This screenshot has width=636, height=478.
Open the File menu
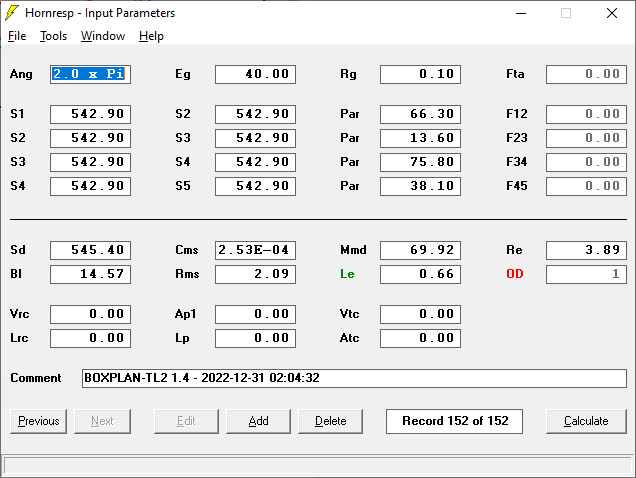click(x=17, y=36)
